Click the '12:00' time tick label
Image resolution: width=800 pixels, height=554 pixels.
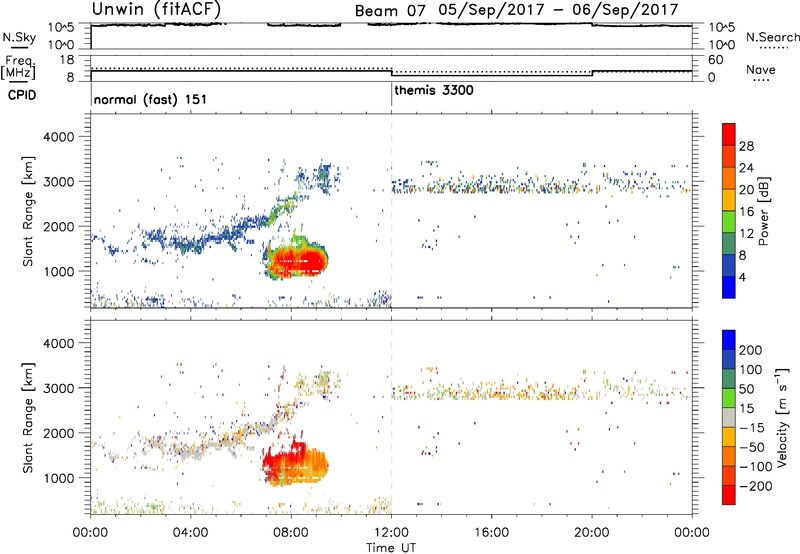pos(391,533)
